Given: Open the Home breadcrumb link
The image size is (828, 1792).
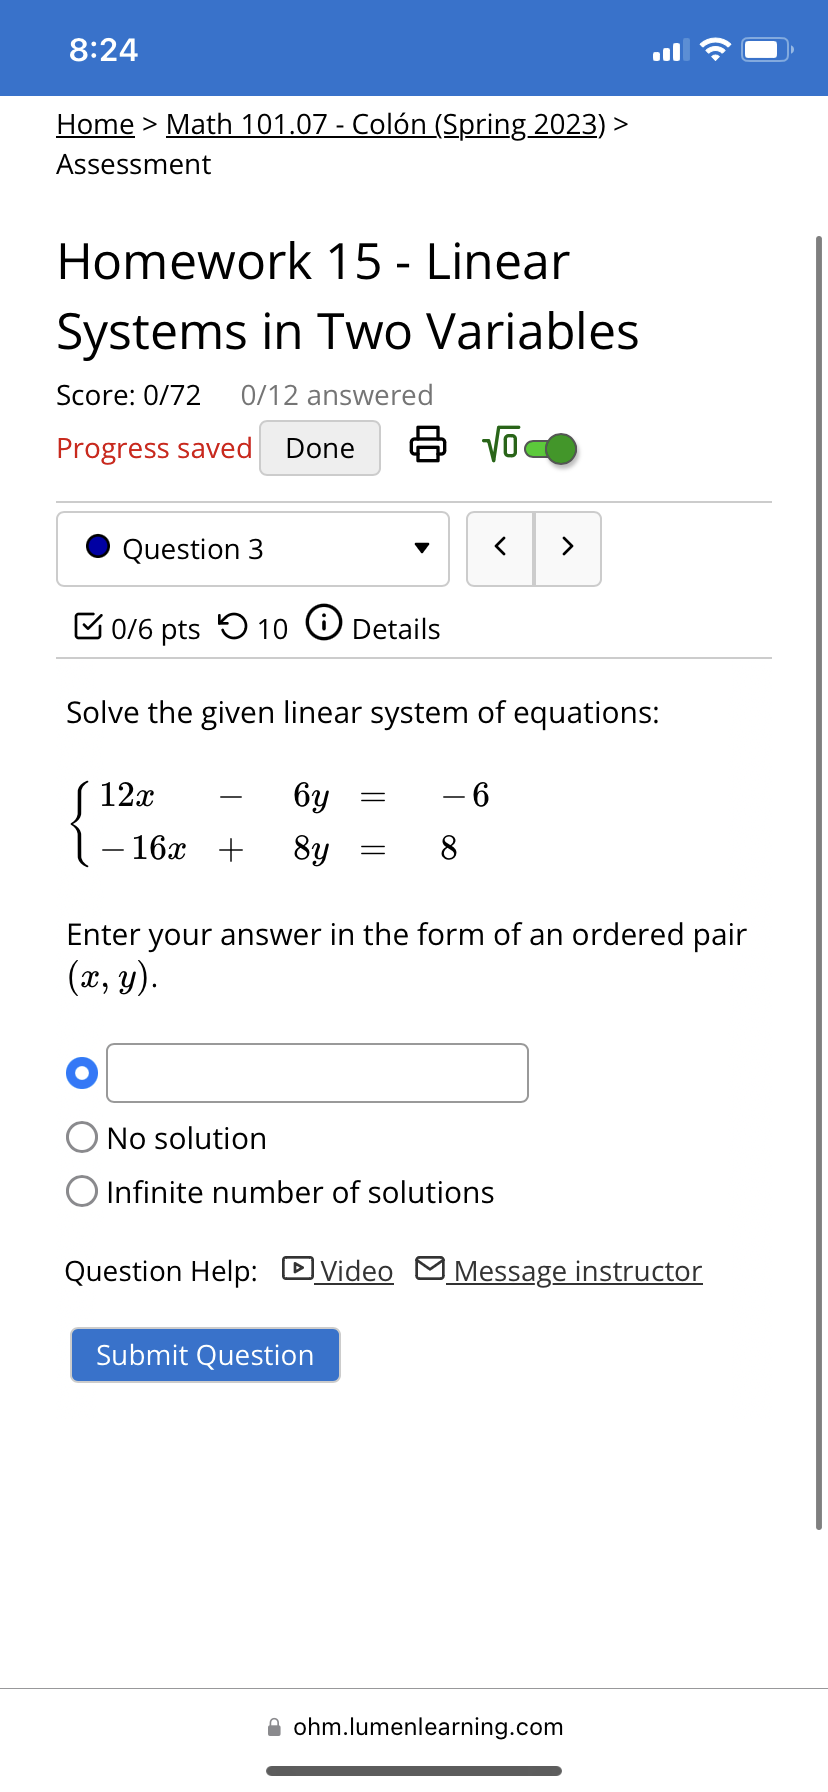Looking at the screenshot, I should (95, 124).
